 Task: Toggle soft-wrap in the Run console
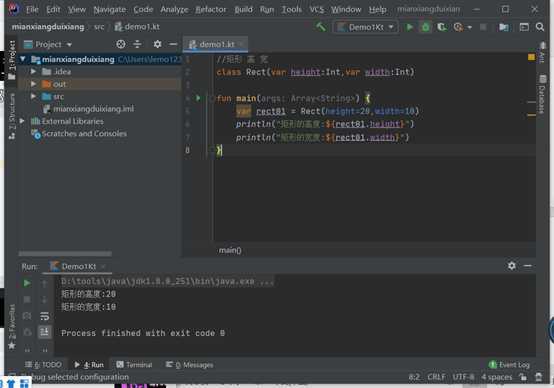[45, 316]
